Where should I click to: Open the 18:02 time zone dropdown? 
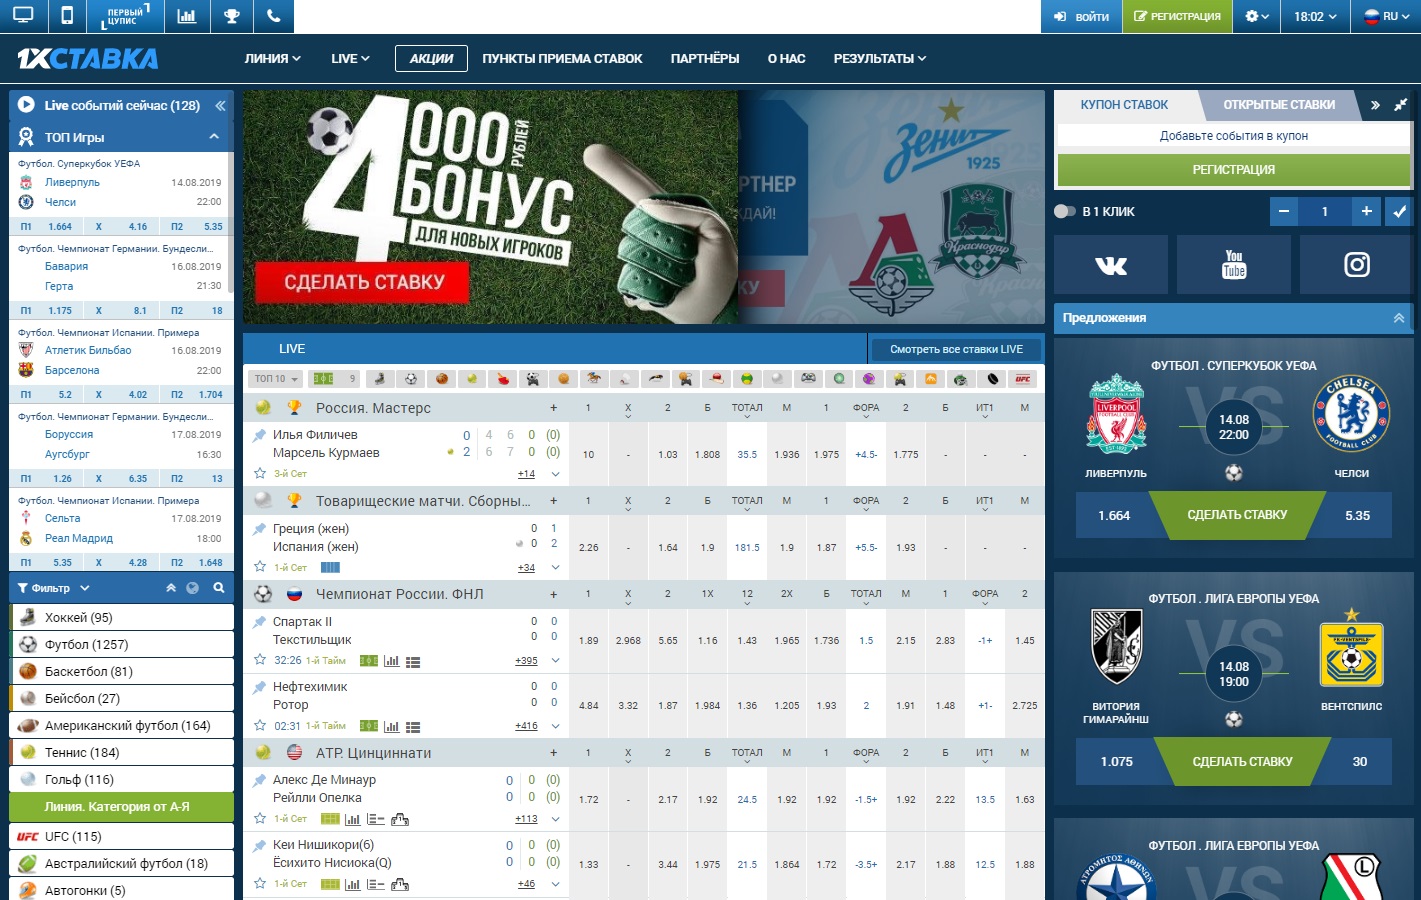point(1315,16)
